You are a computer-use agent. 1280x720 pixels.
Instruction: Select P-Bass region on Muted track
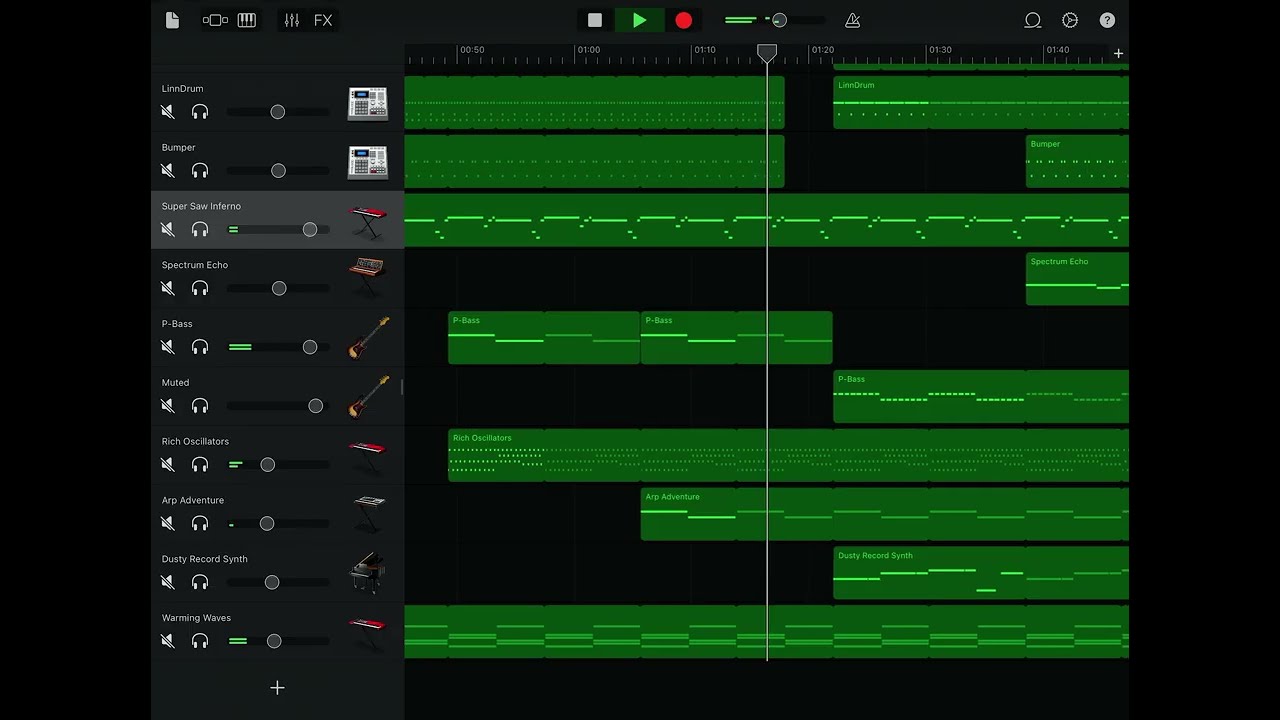[x=981, y=397]
